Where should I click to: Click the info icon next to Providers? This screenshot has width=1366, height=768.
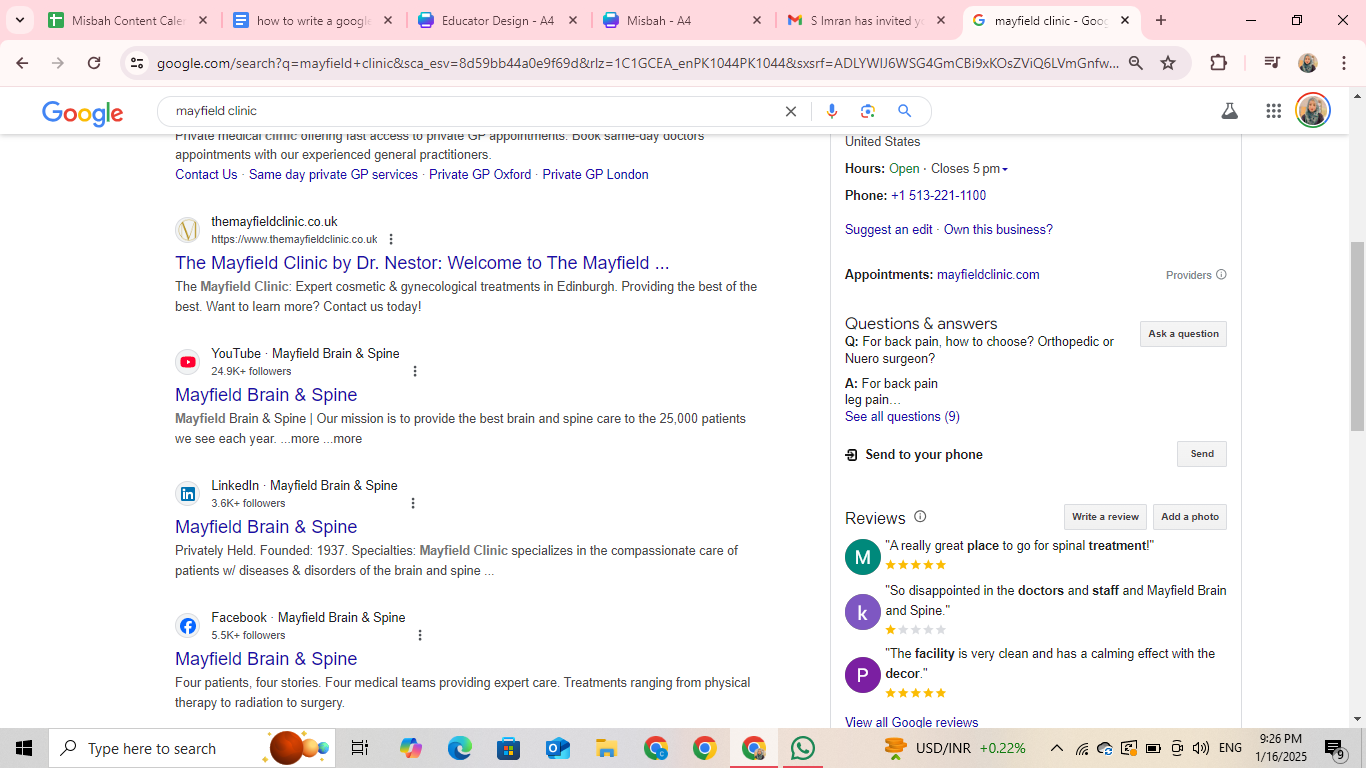tap(1221, 275)
